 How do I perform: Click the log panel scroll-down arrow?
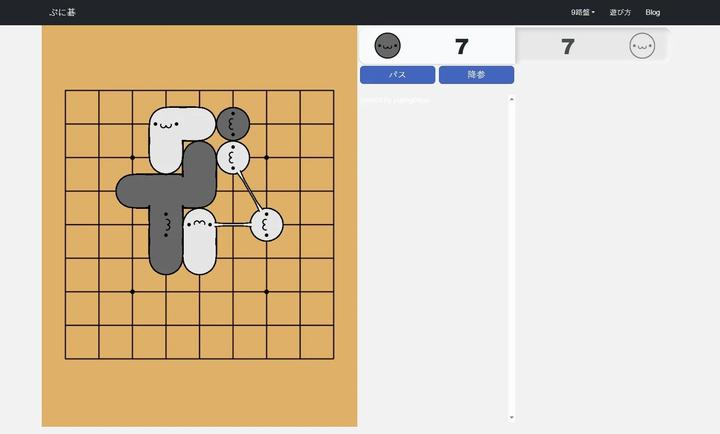(512, 417)
